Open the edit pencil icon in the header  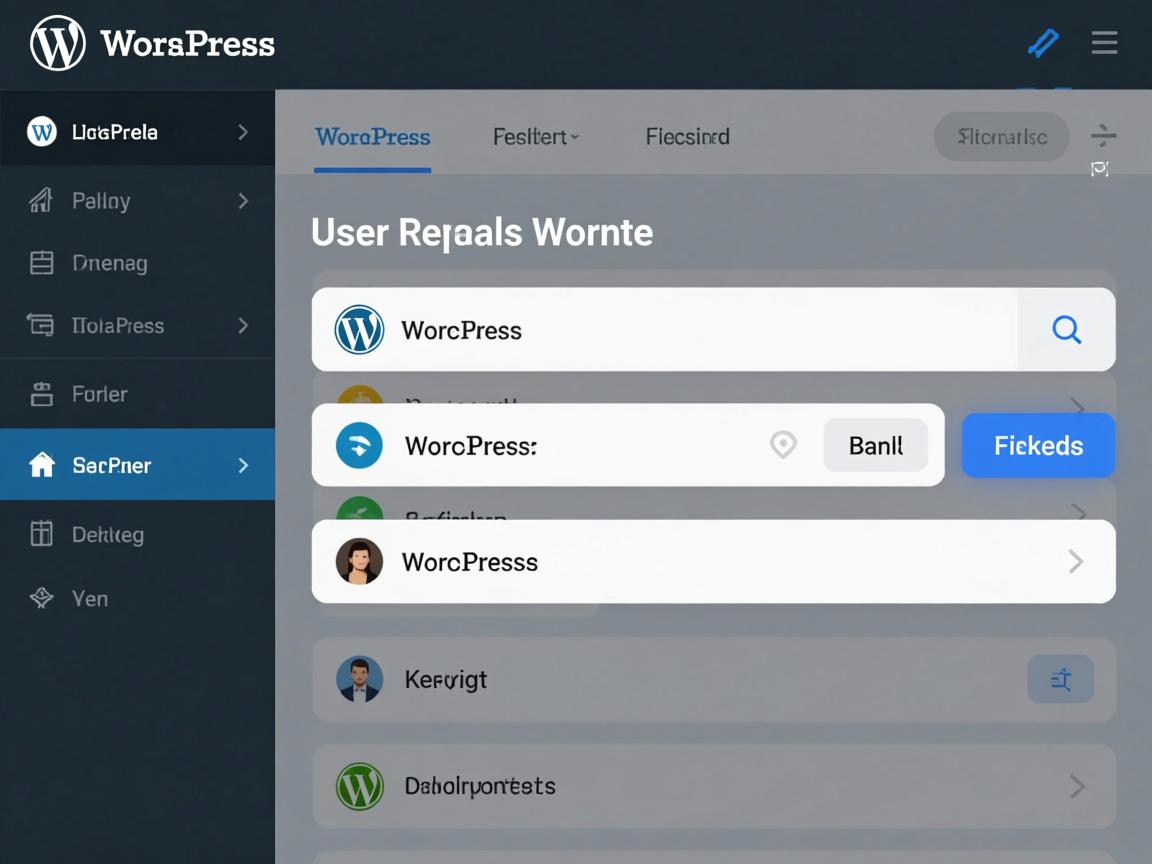point(1043,43)
